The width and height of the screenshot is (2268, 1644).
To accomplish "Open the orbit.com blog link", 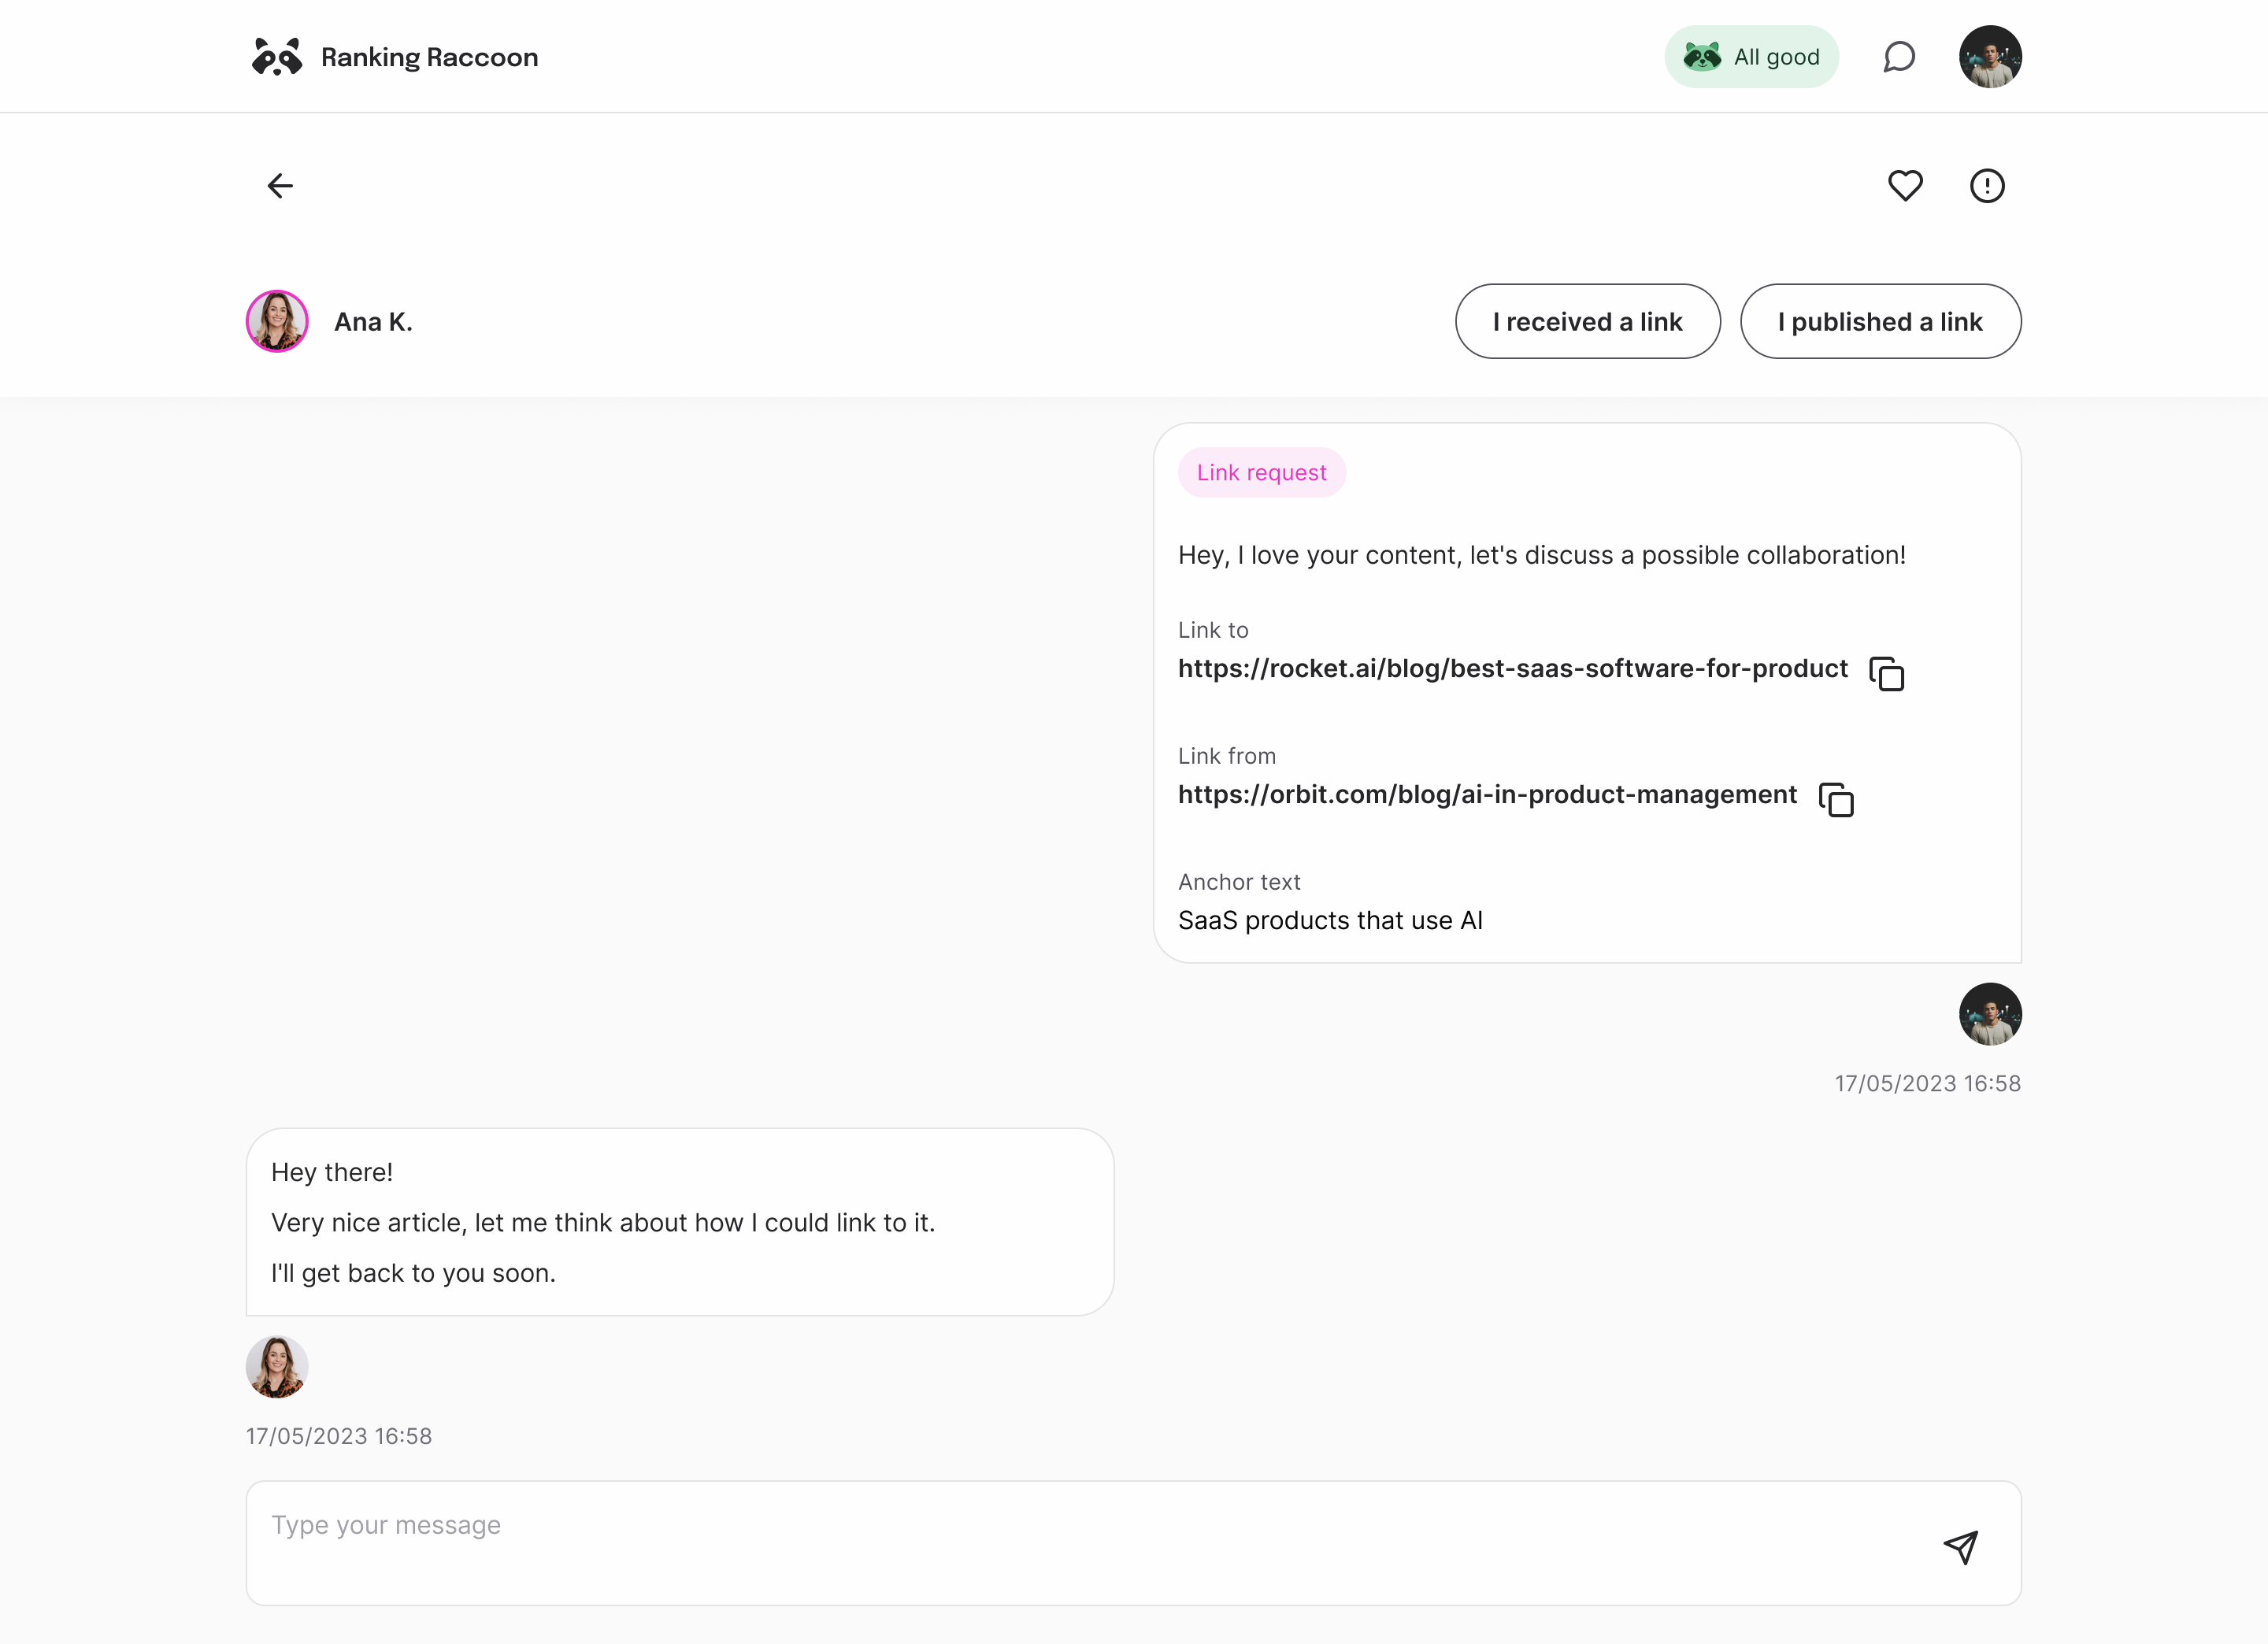I will click(x=1486, y=794).
